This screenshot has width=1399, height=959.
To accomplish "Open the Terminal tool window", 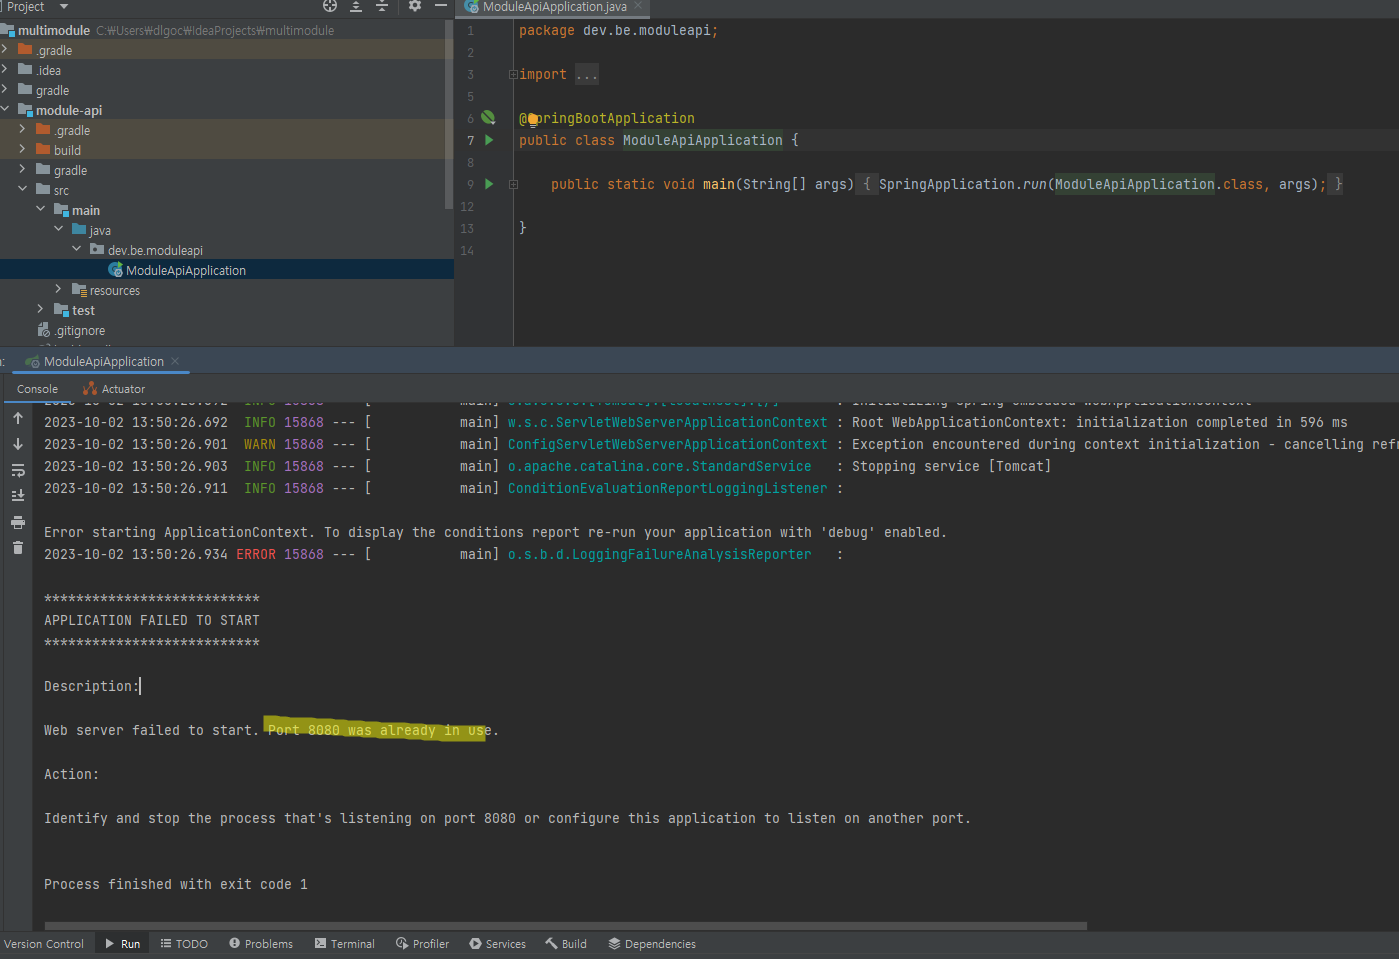I will pos(345,944).
